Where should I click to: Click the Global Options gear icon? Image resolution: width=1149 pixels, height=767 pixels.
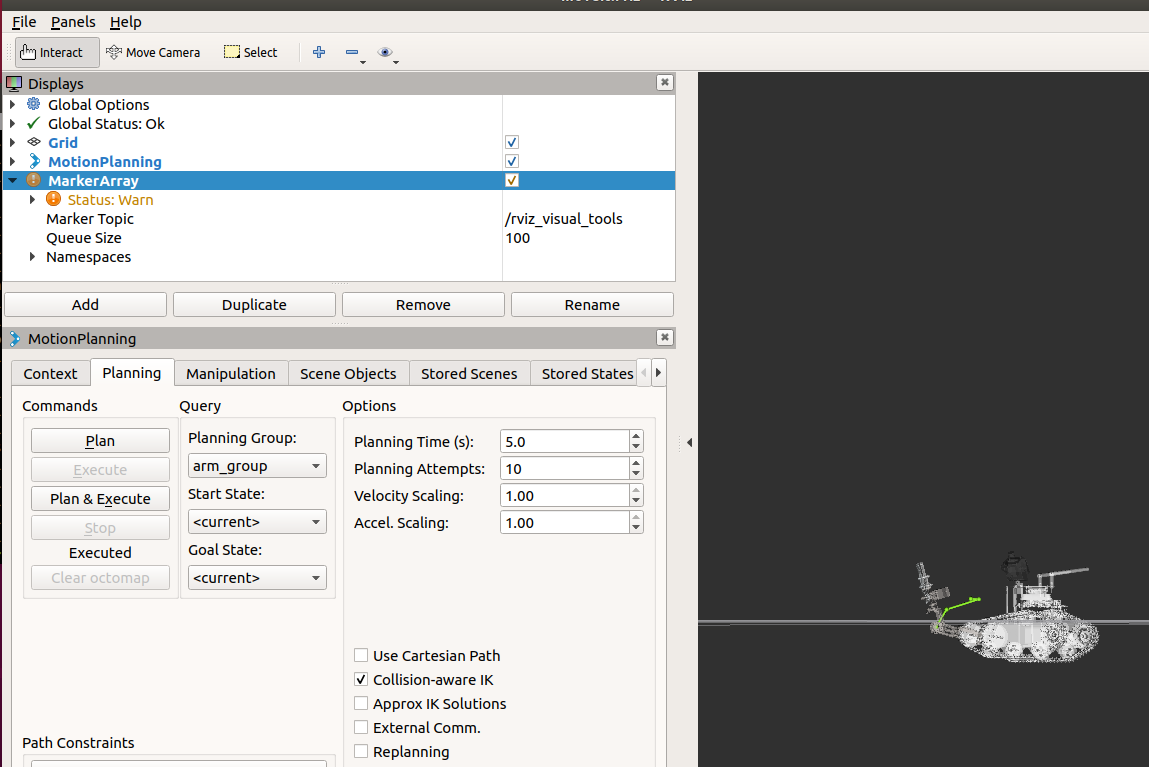pyautogui.click(x=34, y=105)
